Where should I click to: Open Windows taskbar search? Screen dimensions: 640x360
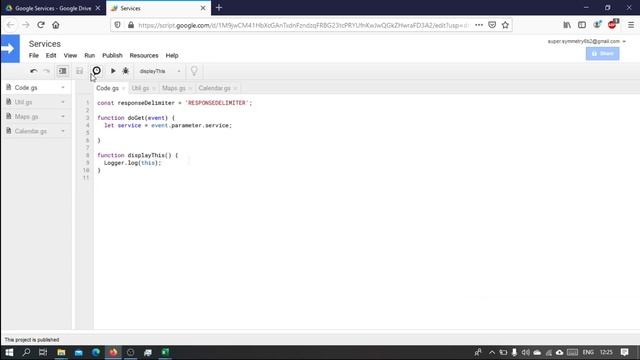[27, 352]
